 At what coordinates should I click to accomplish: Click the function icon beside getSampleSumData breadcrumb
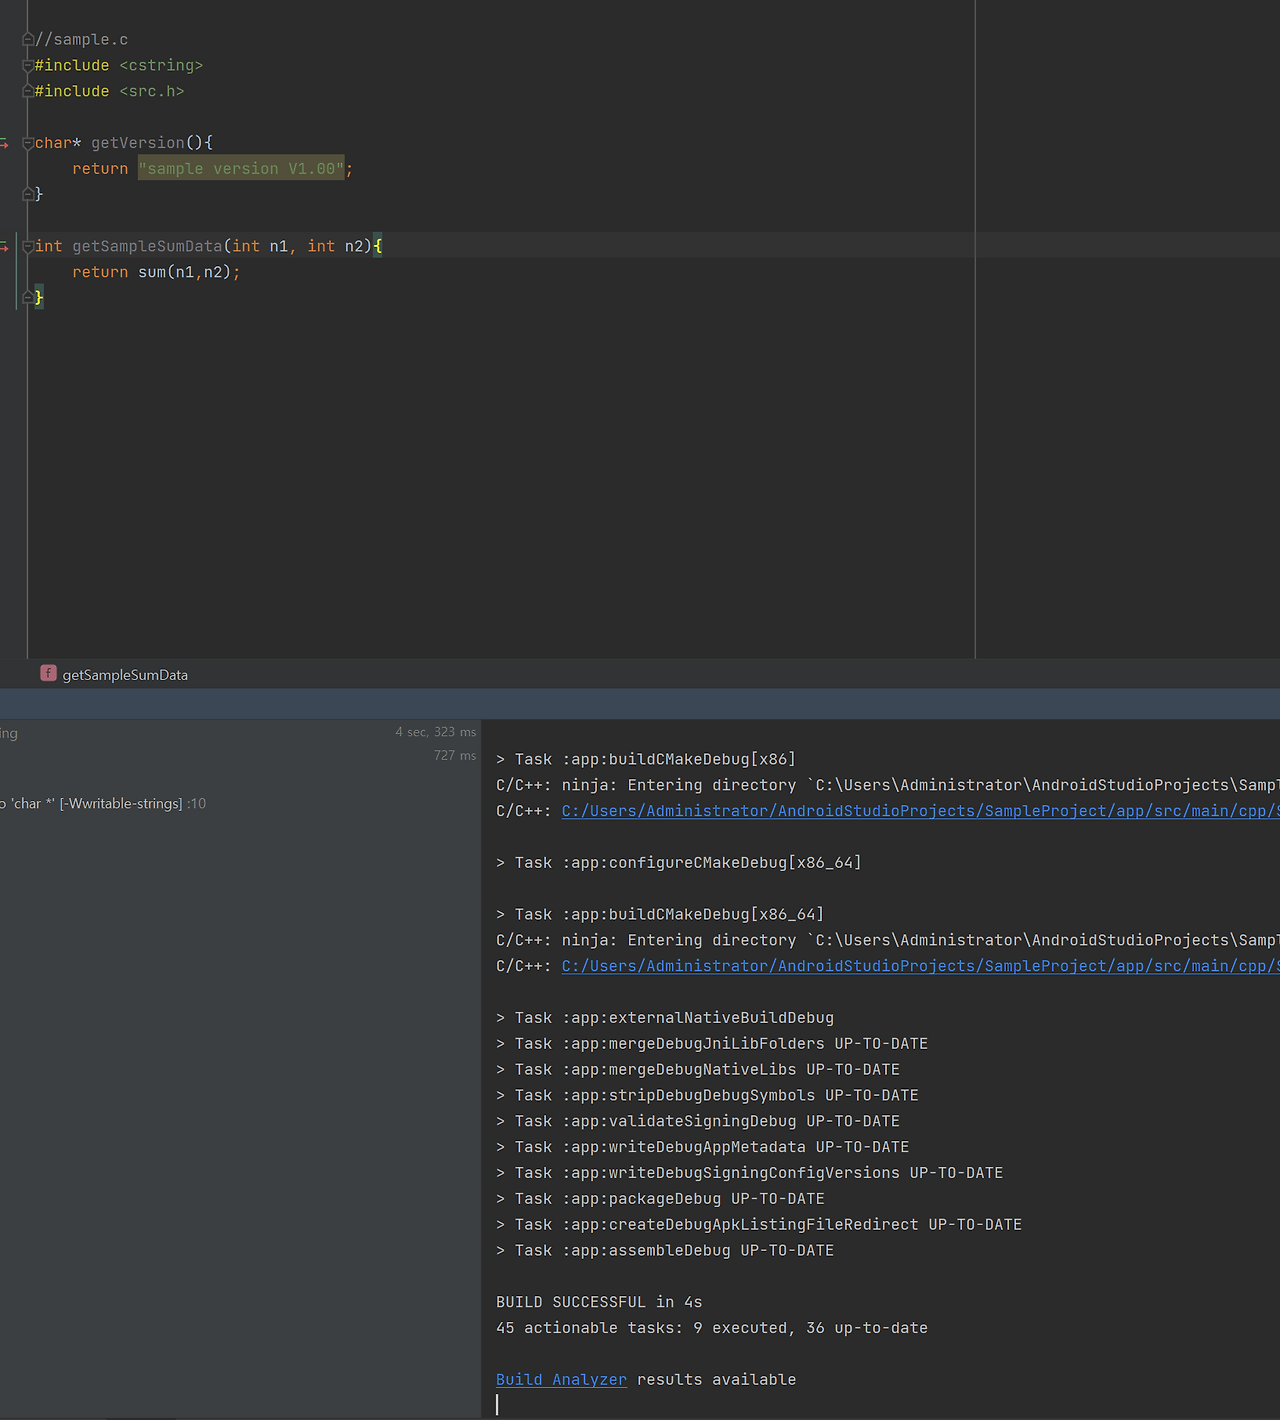pos(48,673)
